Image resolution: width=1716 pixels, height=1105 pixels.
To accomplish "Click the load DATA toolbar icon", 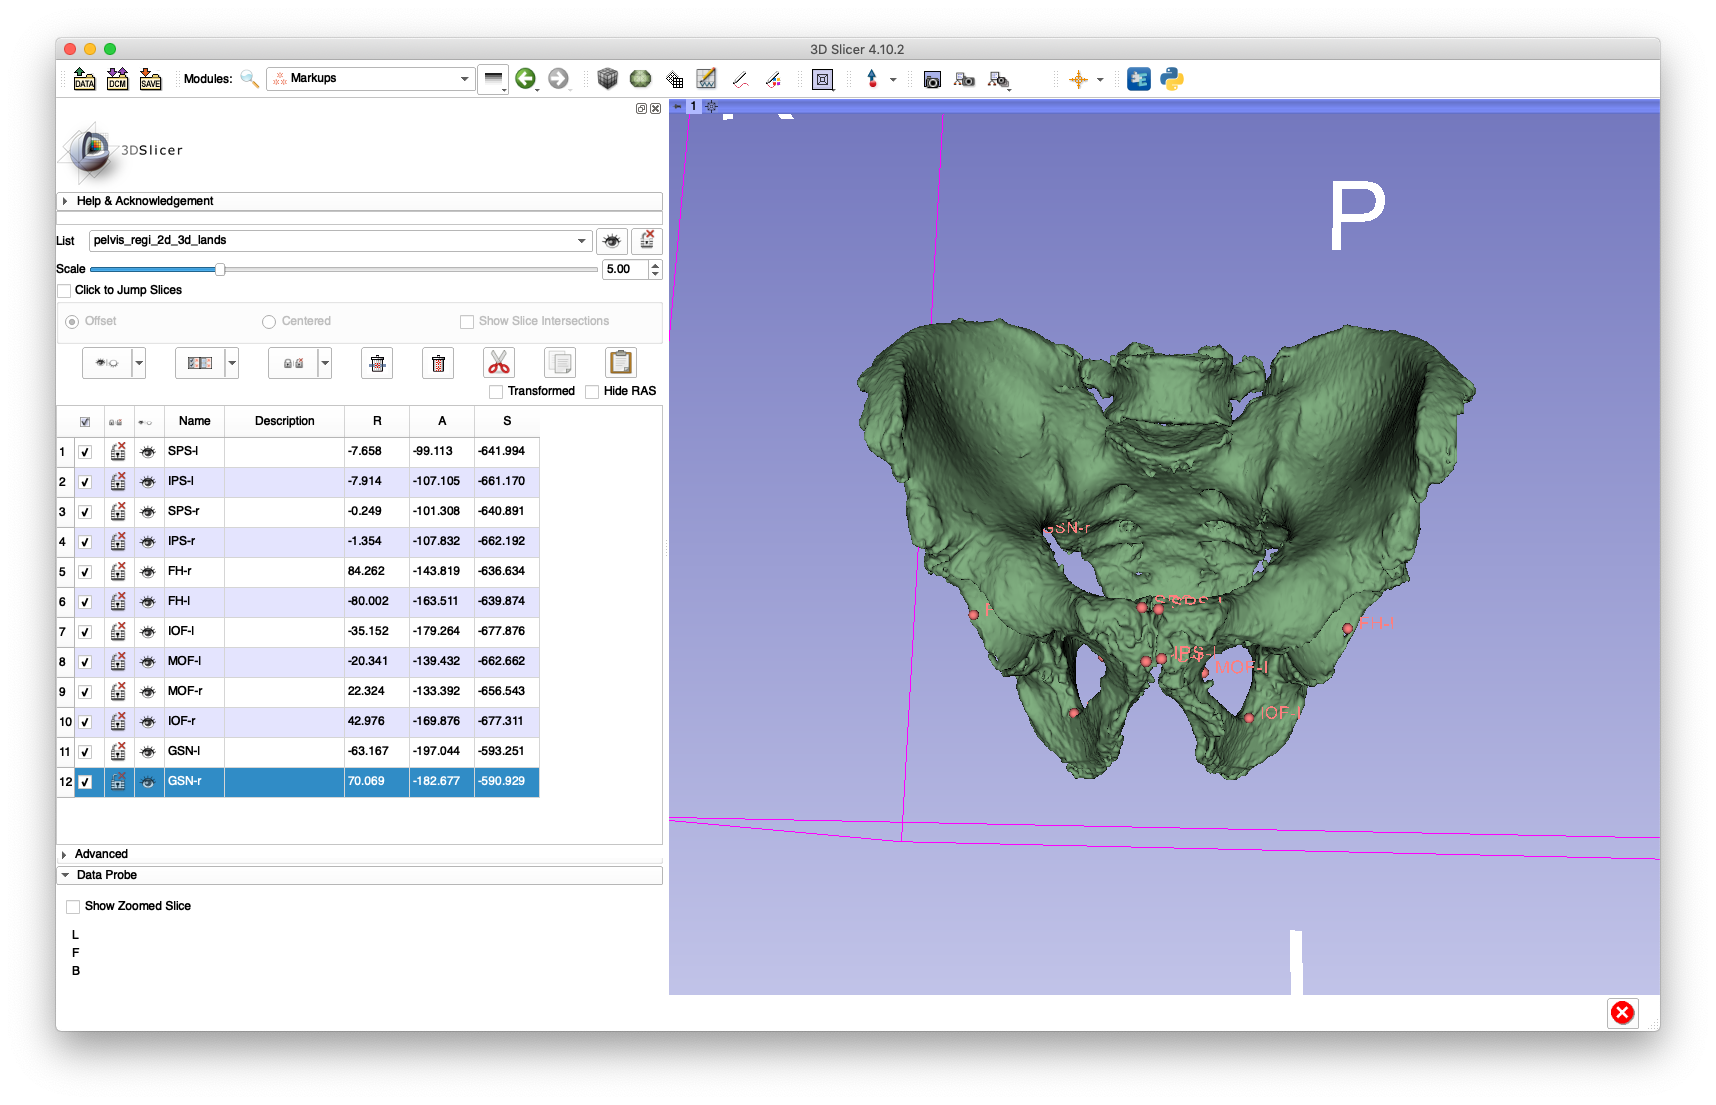I will click(x=84, y=79).
